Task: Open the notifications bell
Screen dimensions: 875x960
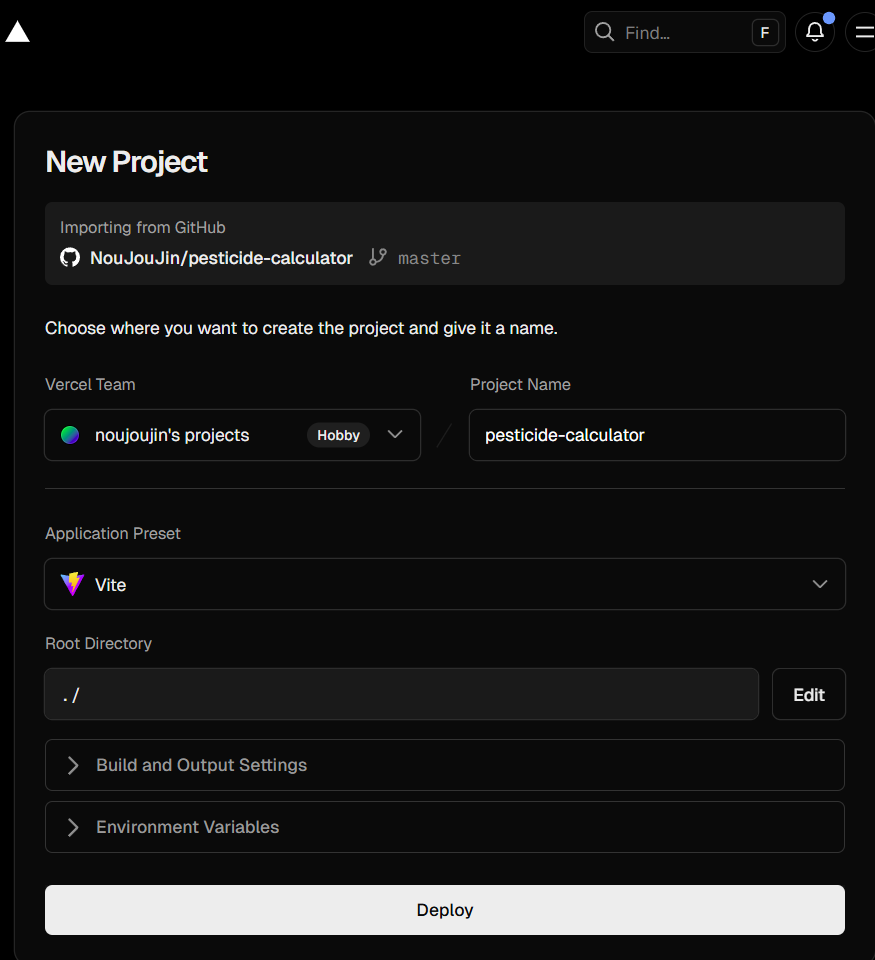Action: point(814,32)
